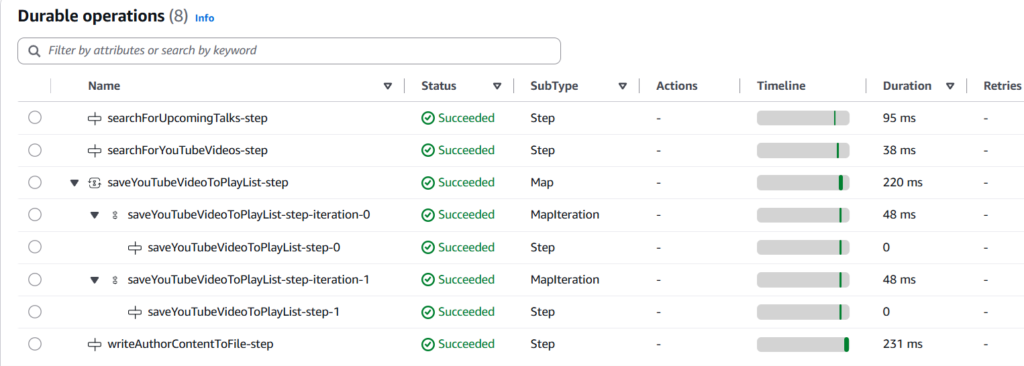Select radio button for saveYouTubeVideoToPlayList-step-iteration-0 row
Image resolution: width=1024 pixels, height=366 pixels.
(35, 214)
